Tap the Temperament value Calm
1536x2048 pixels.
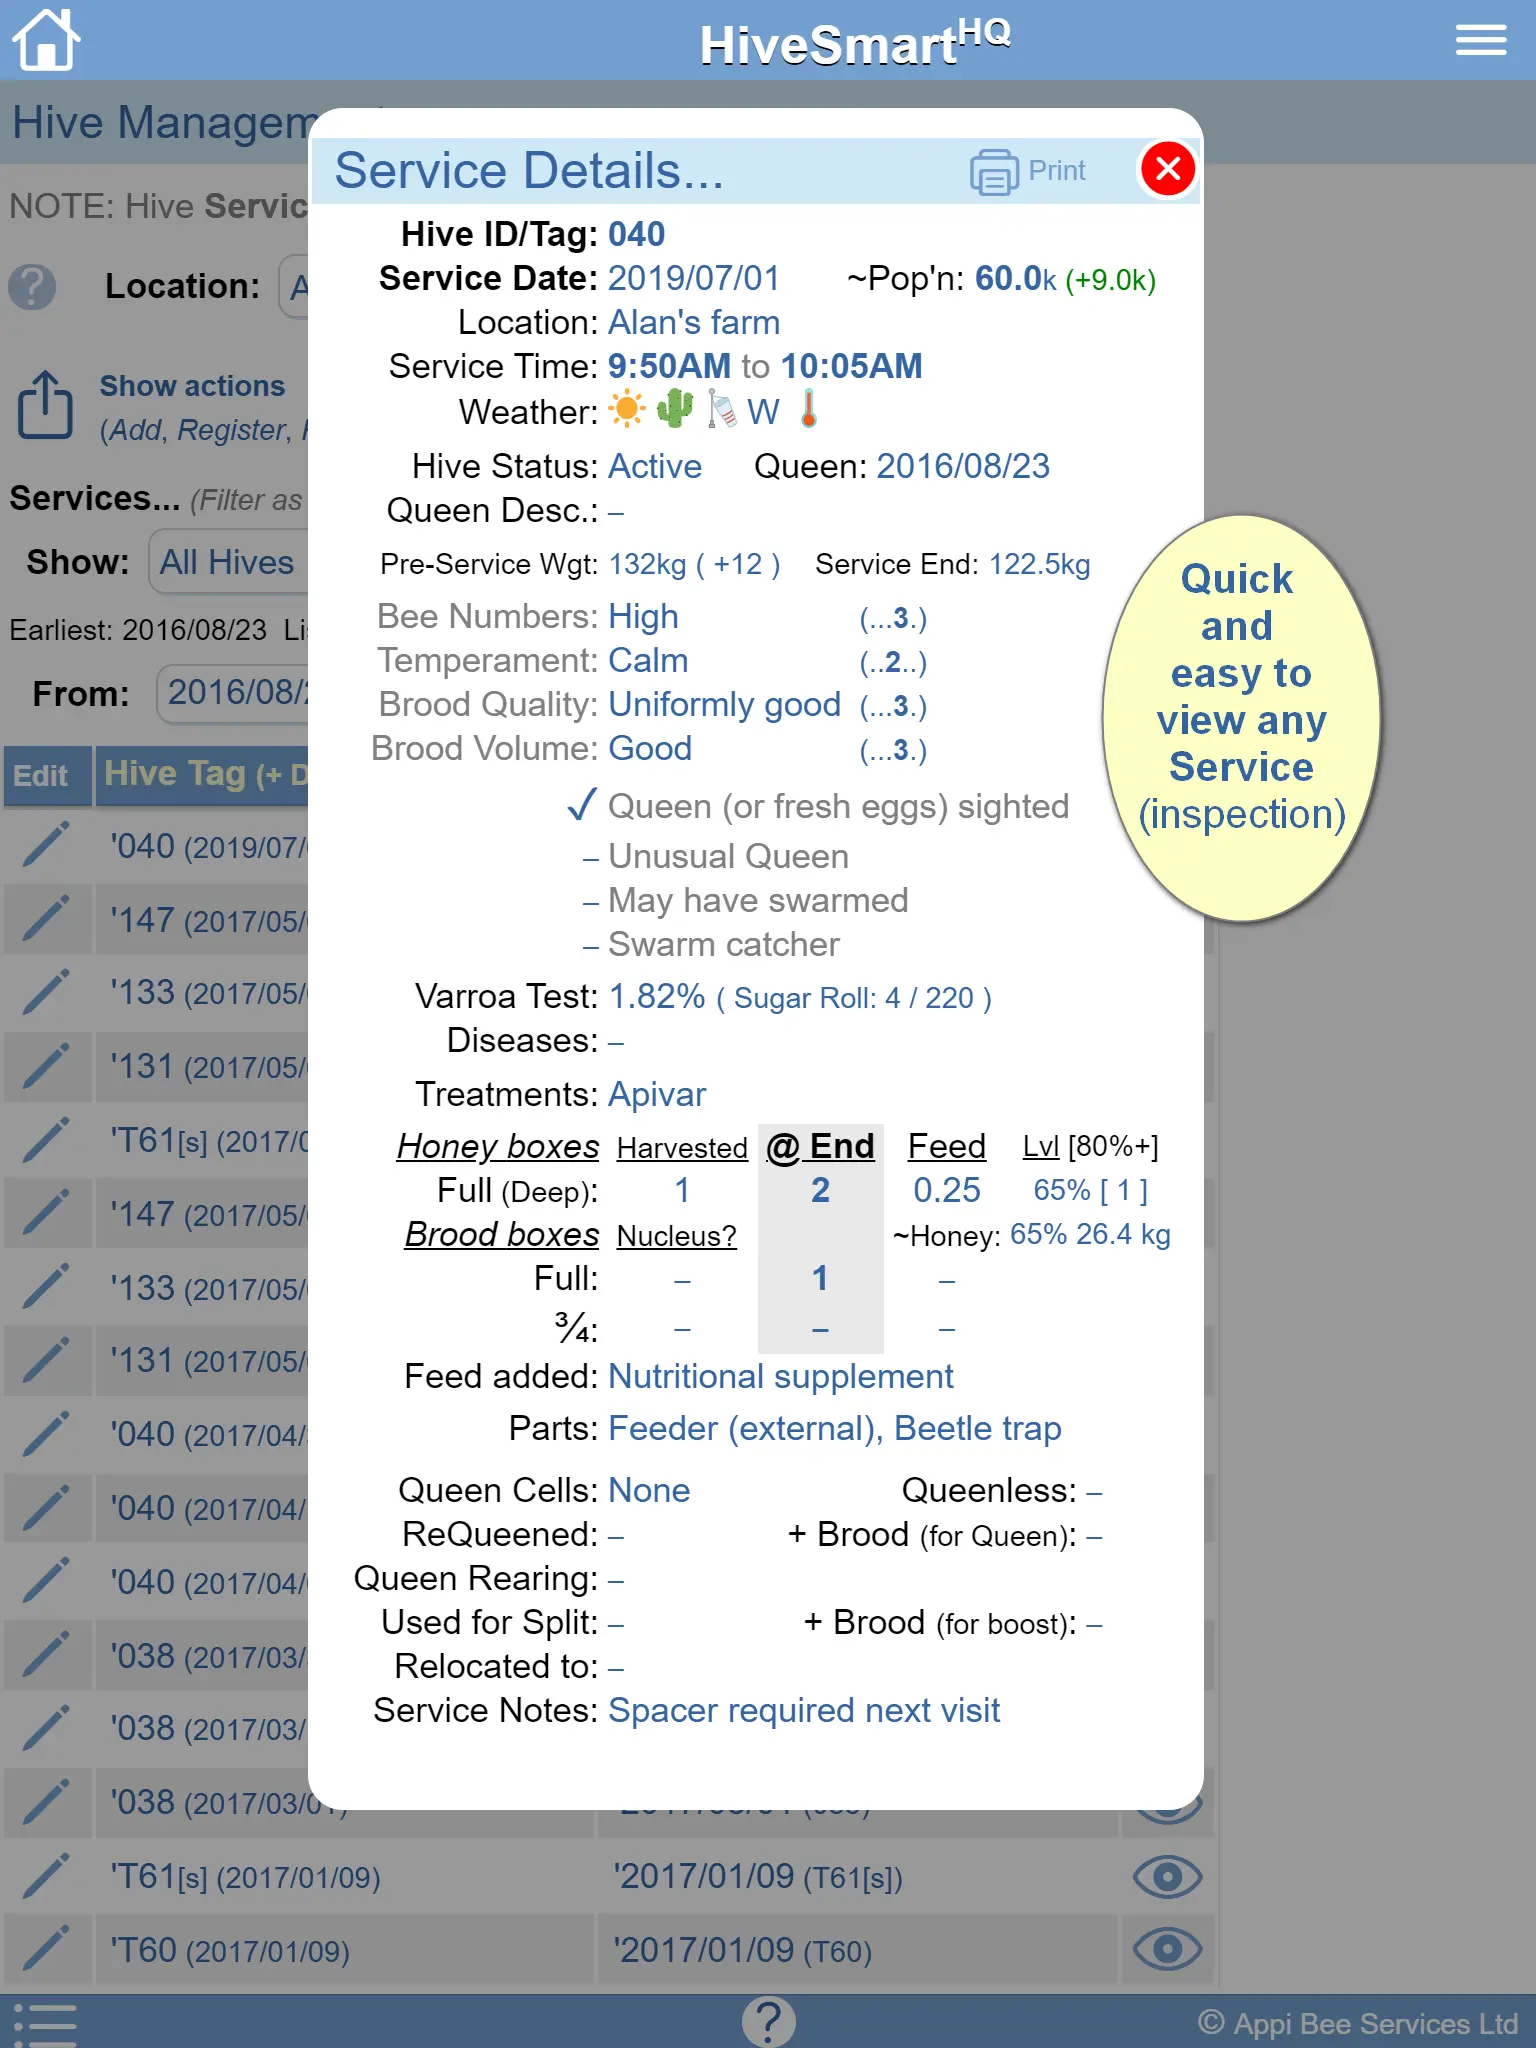[648, 660]
